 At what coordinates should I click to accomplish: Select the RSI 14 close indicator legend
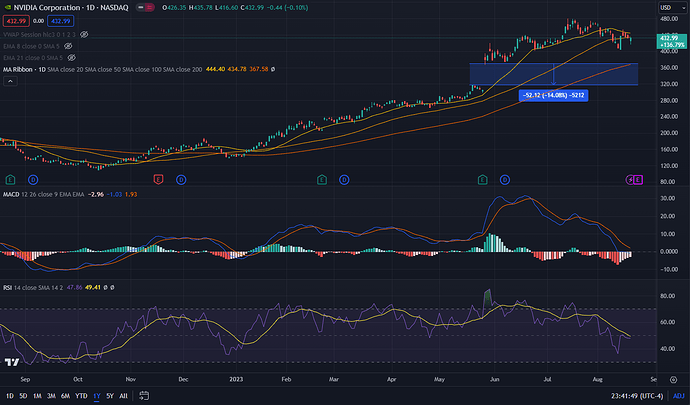coord(33,287)
